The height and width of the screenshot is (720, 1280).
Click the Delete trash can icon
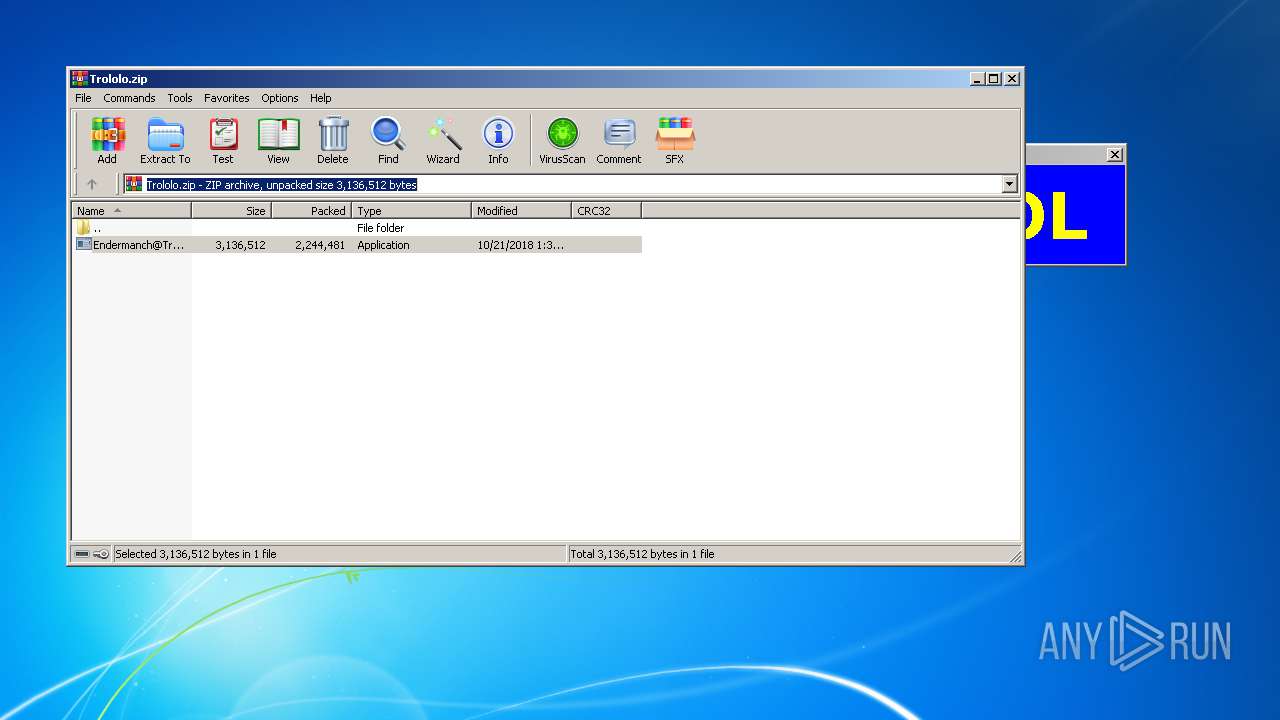point(333,141)
